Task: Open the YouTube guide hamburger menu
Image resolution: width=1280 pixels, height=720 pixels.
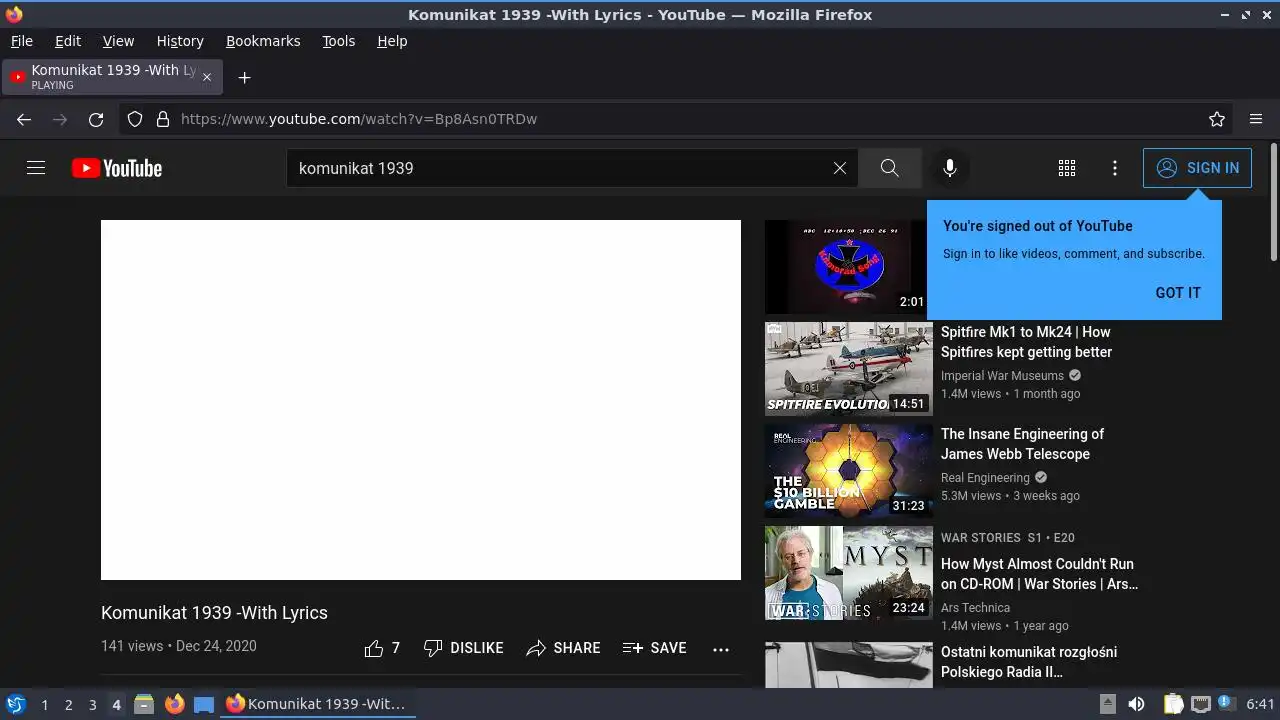Action: (36, 168)
